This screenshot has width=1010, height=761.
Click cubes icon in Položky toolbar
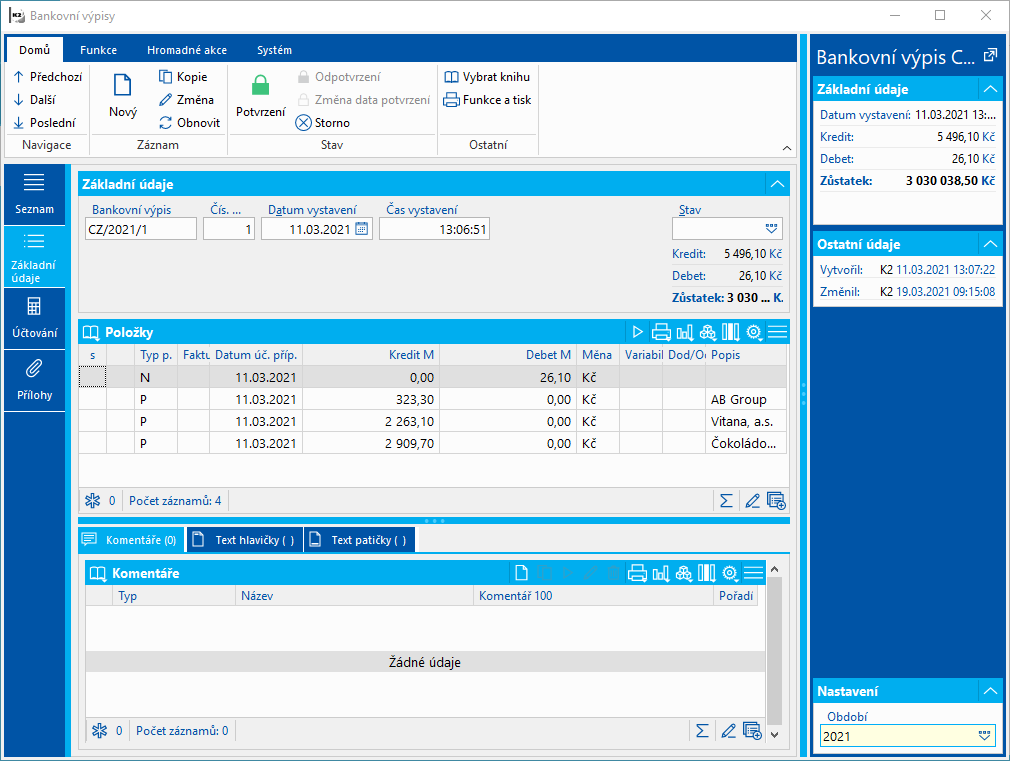[707, 332]
